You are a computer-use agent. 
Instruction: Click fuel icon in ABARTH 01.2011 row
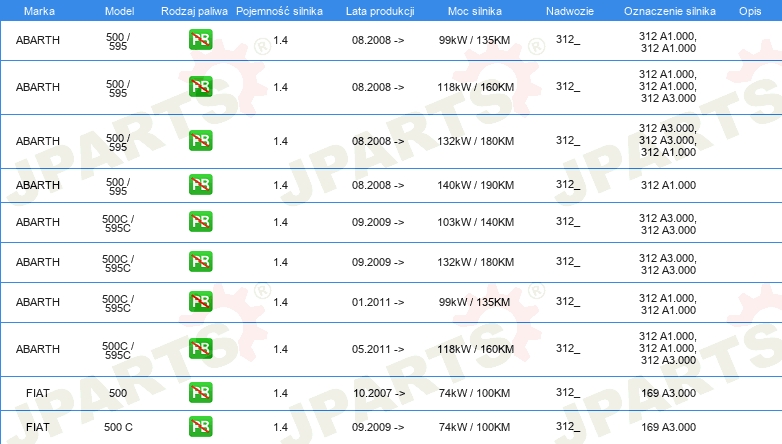[x=200, y=302]
